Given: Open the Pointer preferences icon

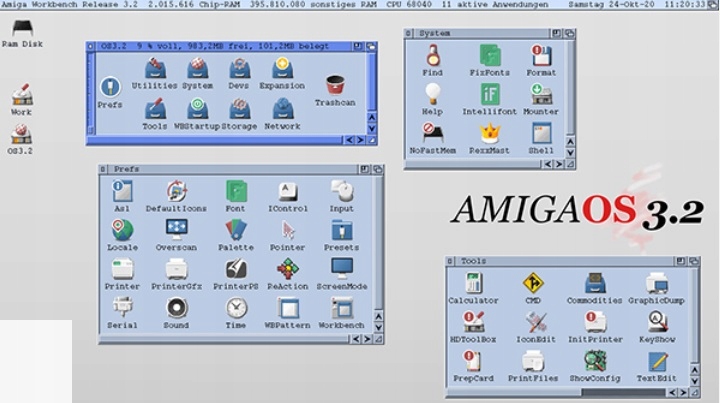Looking at the screenshot, I should (288, 229).
